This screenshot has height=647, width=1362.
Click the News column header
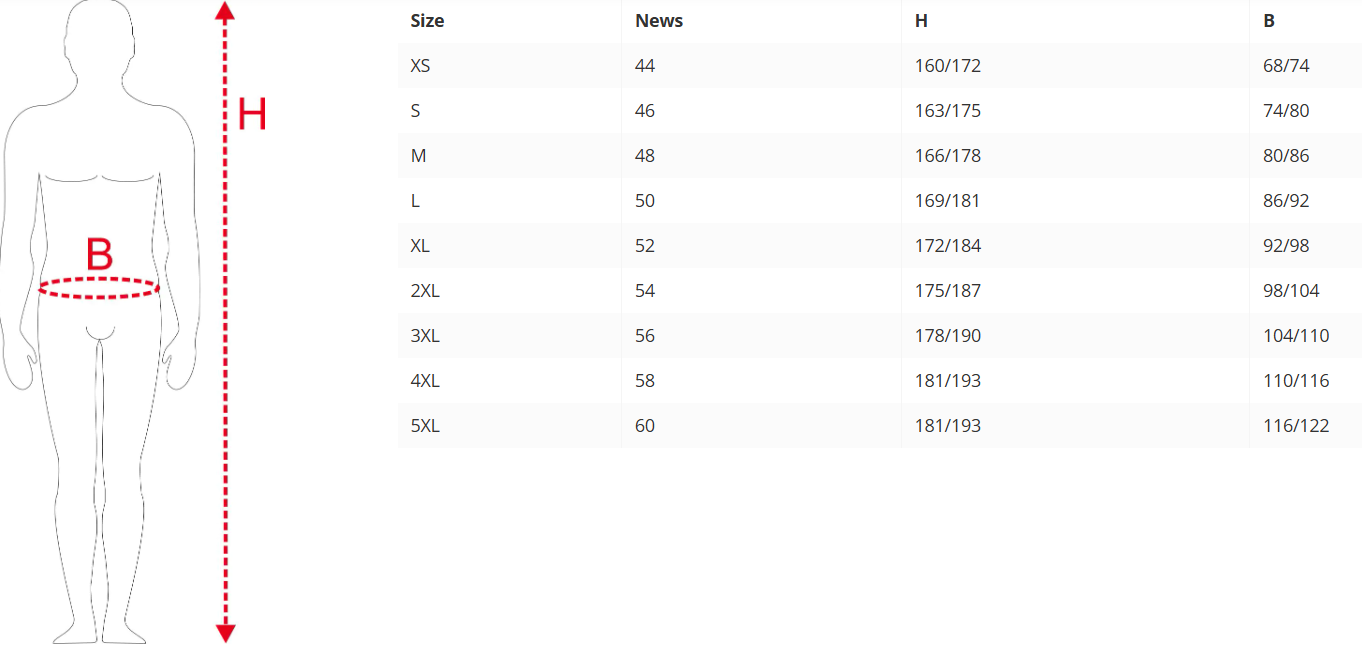click(x=659, y=21)
